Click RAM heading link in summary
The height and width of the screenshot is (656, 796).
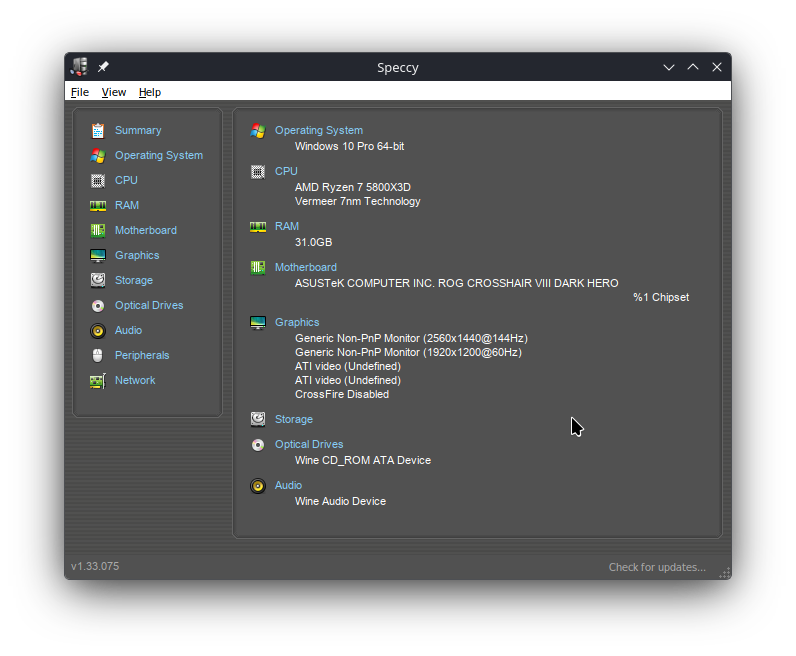[x=287, y=226]
